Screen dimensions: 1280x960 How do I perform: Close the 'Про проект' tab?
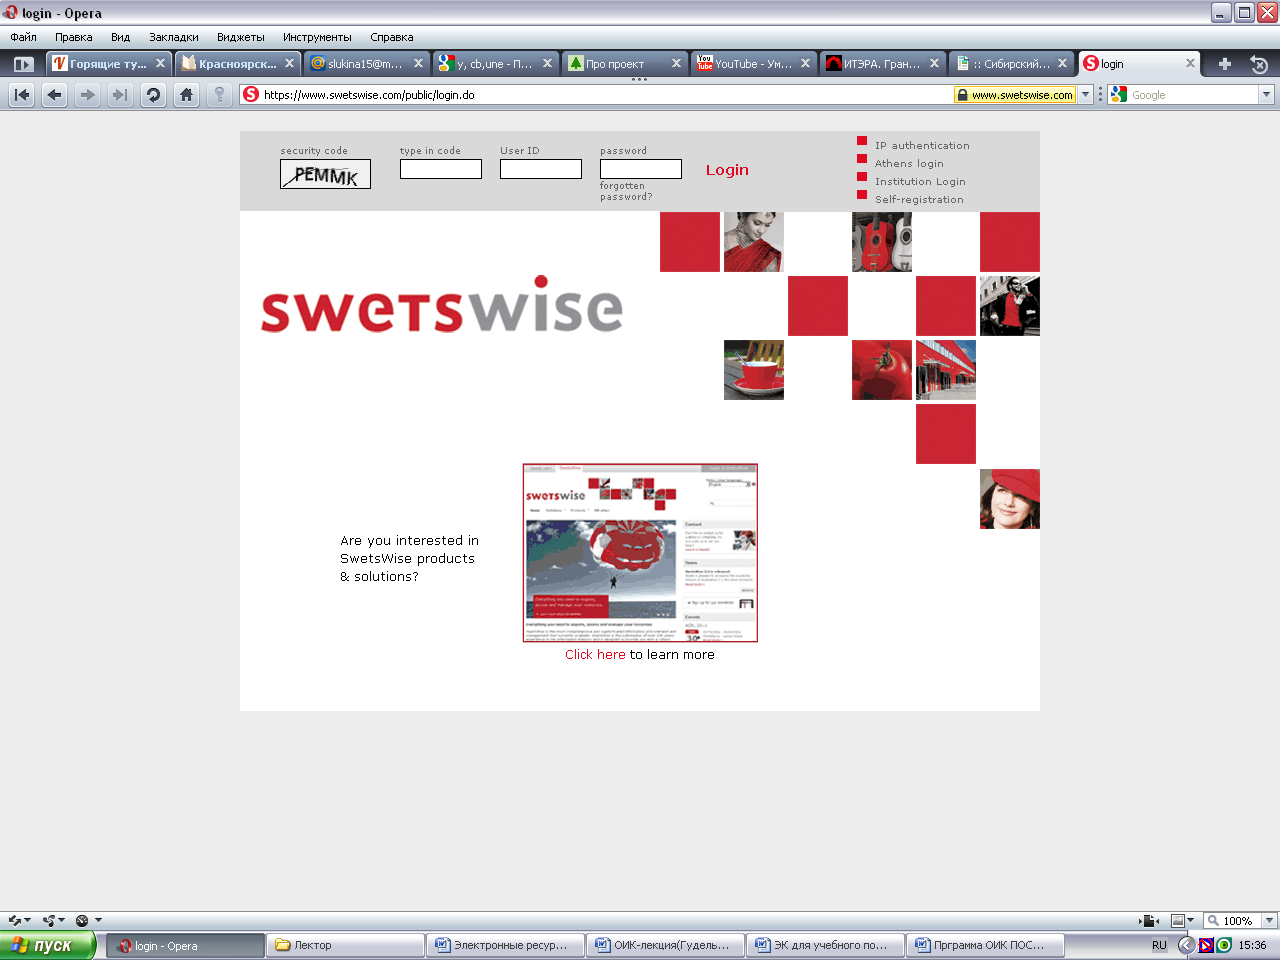pos(676,63)
